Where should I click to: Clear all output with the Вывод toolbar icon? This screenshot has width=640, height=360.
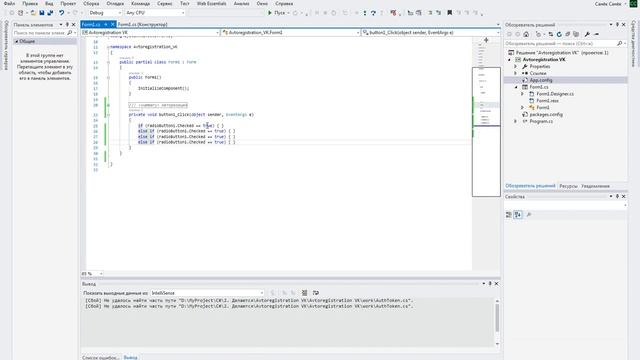304,293
